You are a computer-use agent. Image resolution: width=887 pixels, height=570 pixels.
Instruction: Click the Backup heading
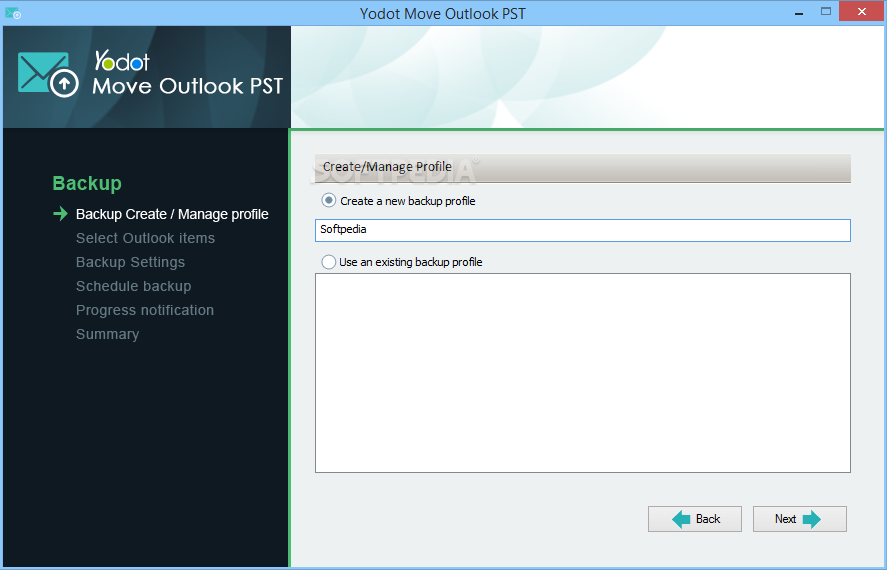87,183
